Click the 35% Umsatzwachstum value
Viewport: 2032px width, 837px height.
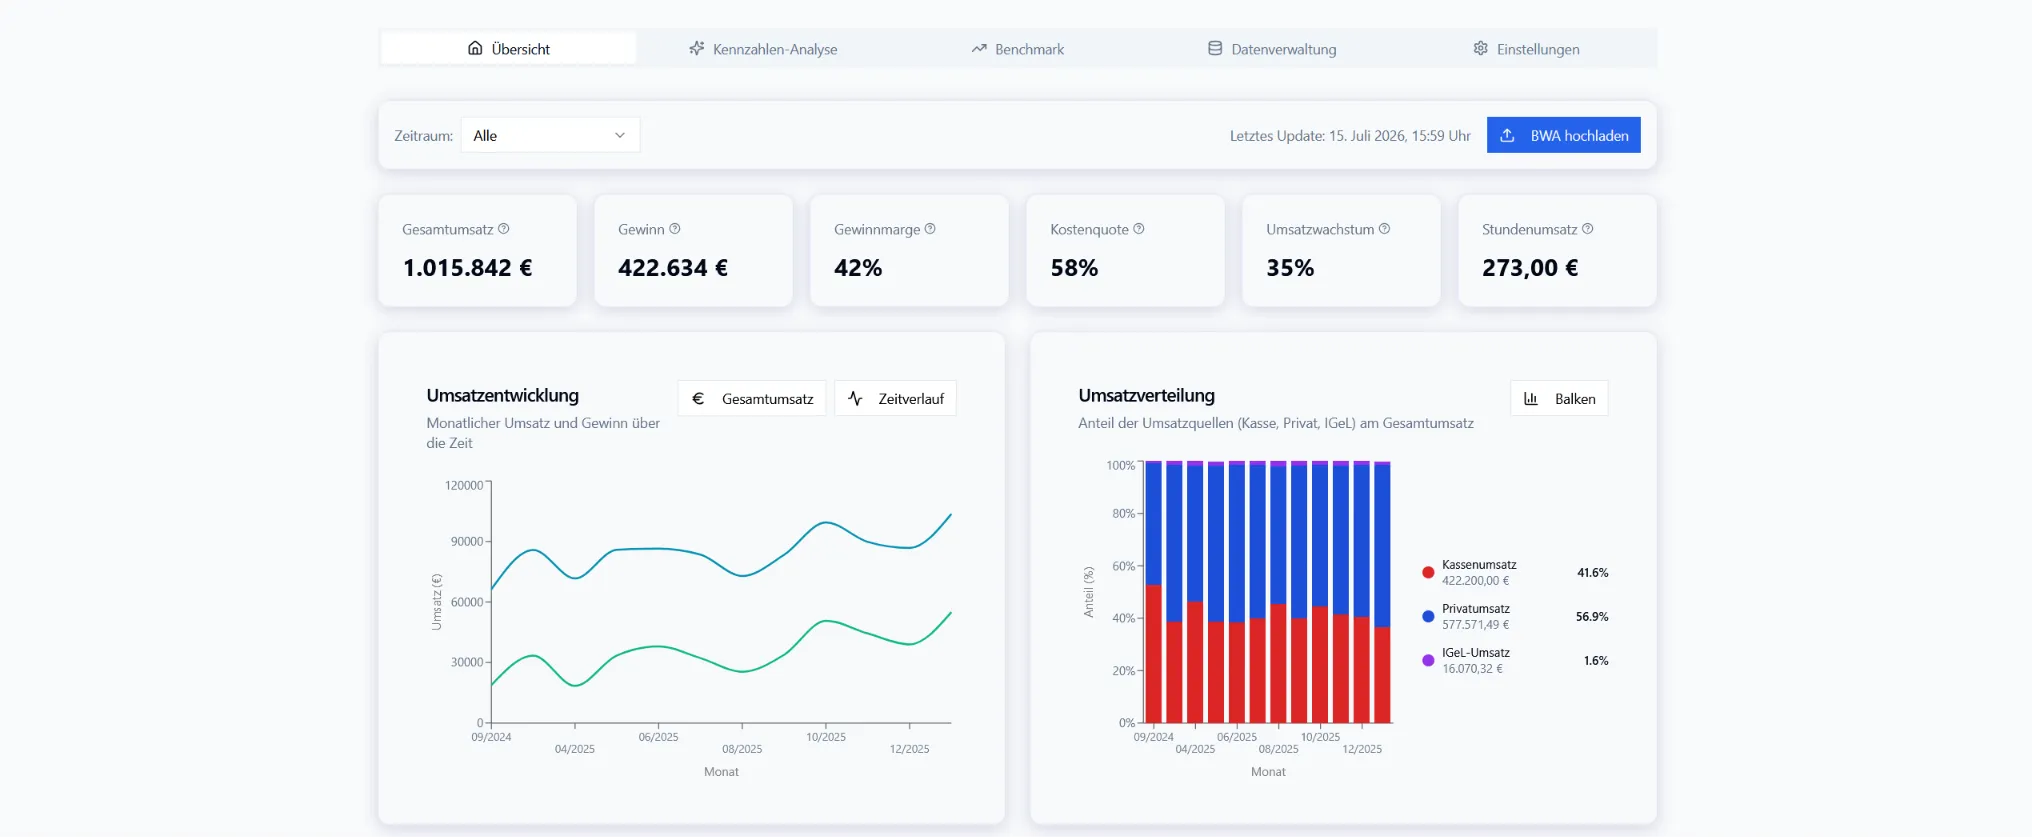(x=1290, y=268)
